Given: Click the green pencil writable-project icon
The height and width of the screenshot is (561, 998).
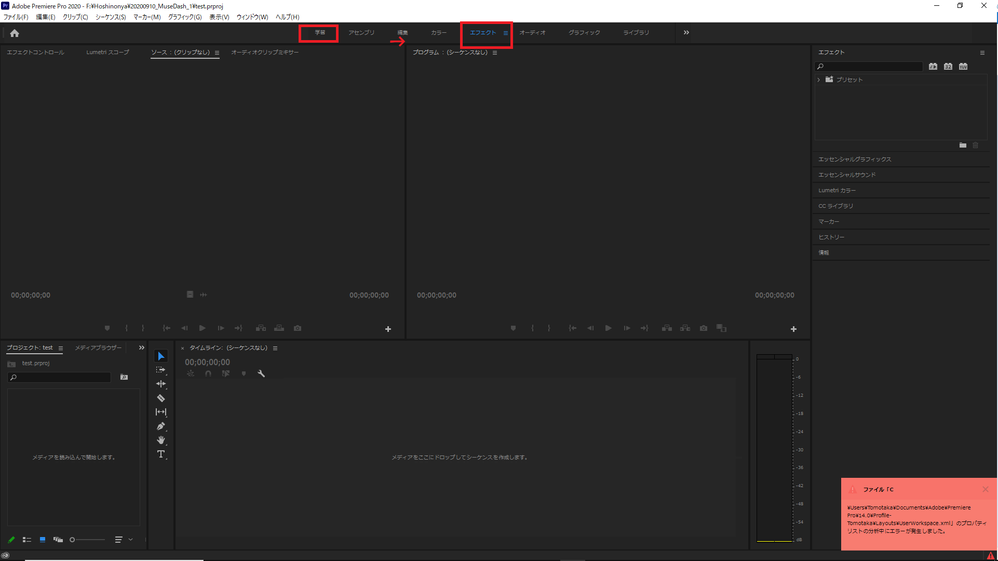Looking at the screenshot, I should [11, 539].
